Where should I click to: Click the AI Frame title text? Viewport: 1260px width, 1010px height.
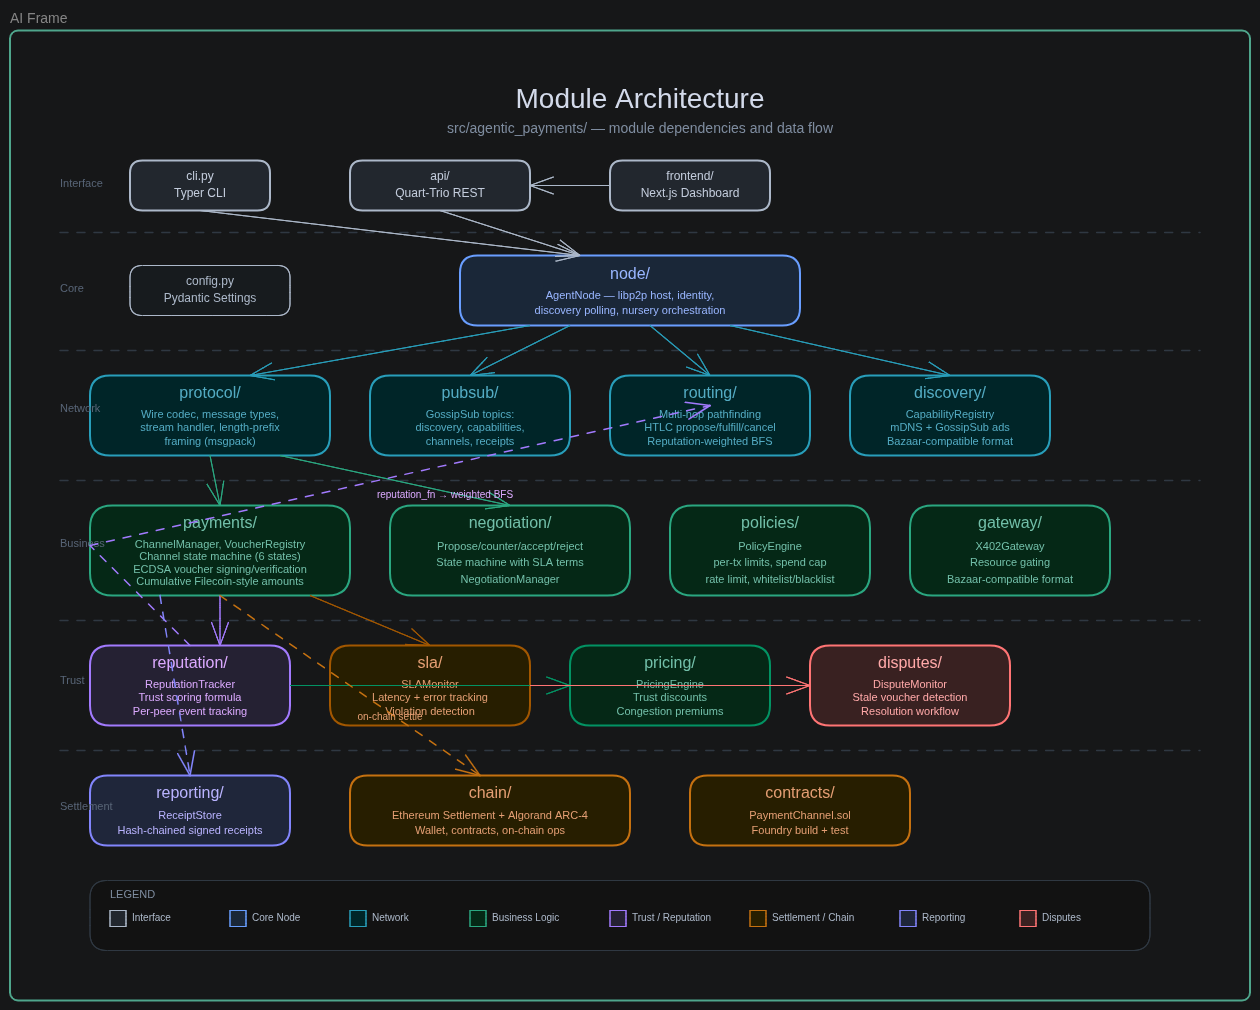[x=38, y=17]
